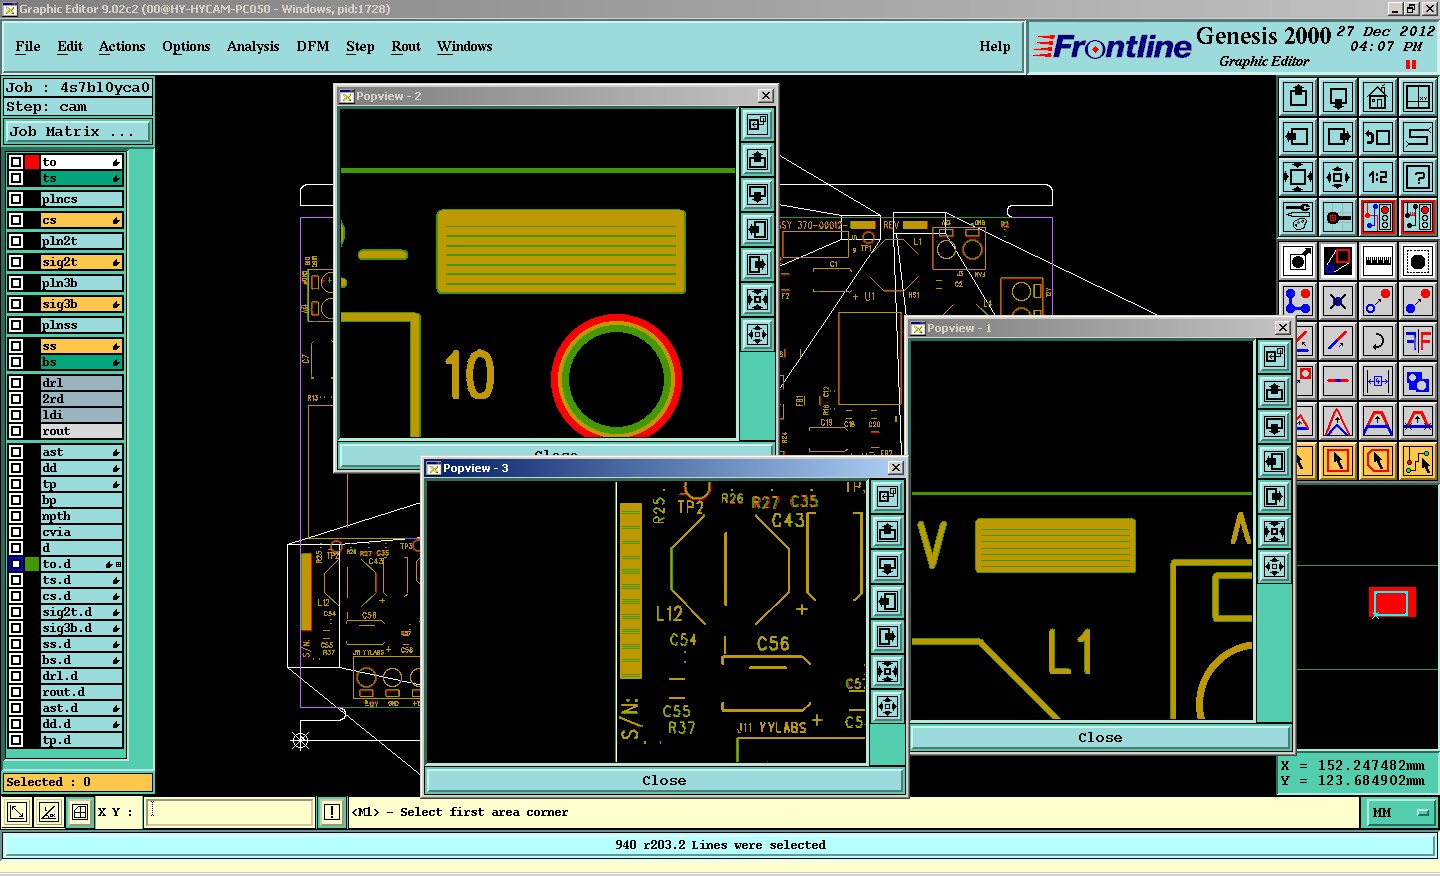Click the pan right icon in Popview - 2
Screen dimensions: 1440x876
(758, 264)
